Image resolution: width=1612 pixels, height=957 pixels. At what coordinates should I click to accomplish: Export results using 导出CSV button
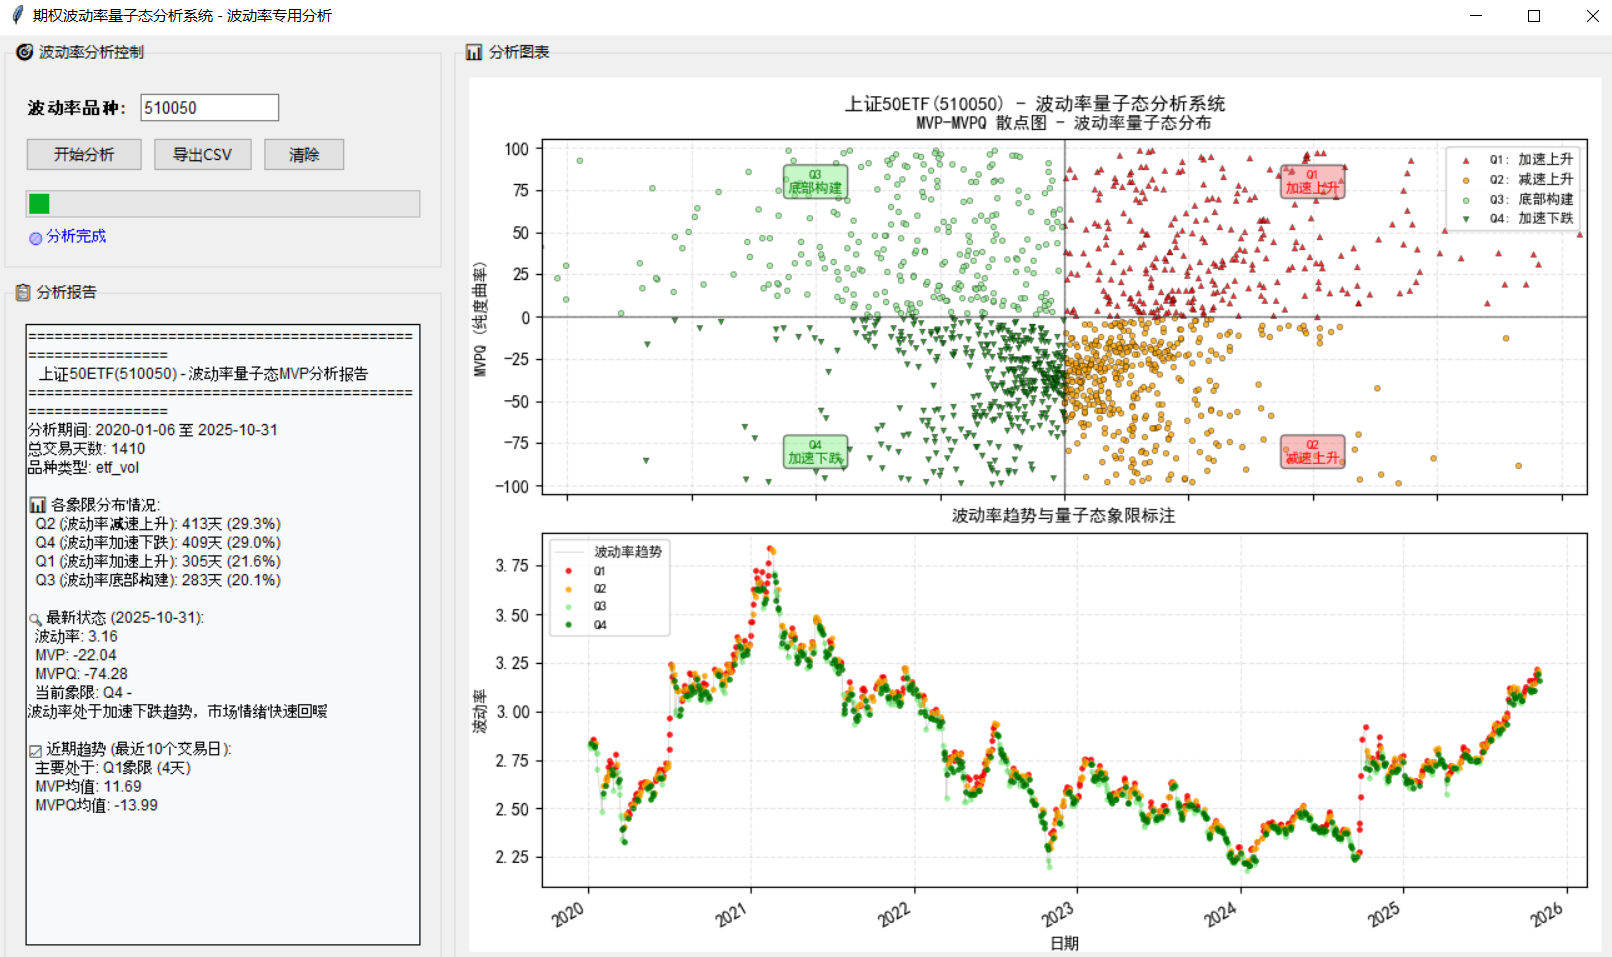click(x=202, y=155)
